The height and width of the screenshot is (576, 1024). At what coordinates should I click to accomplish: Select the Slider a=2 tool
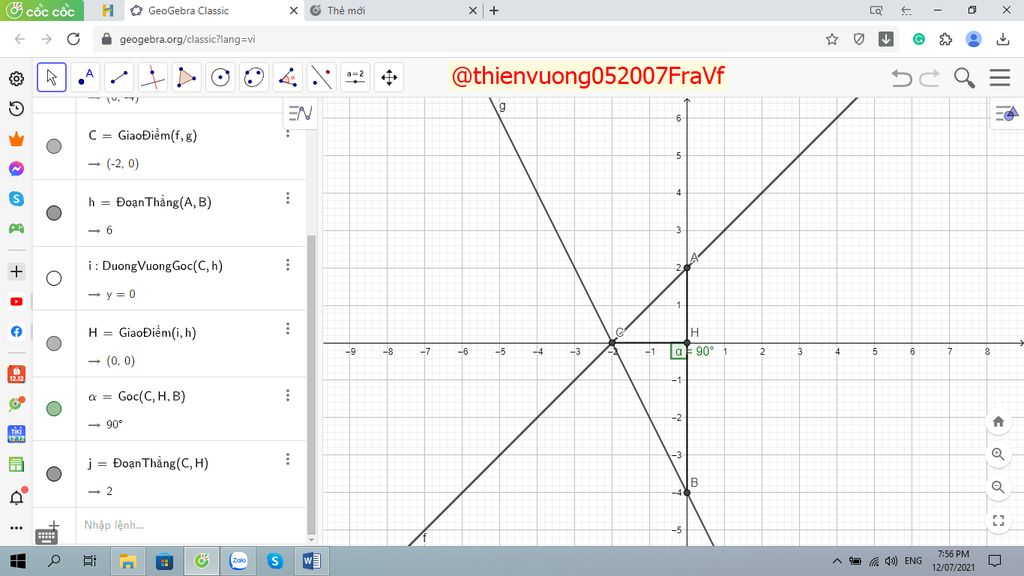(355, 78)
